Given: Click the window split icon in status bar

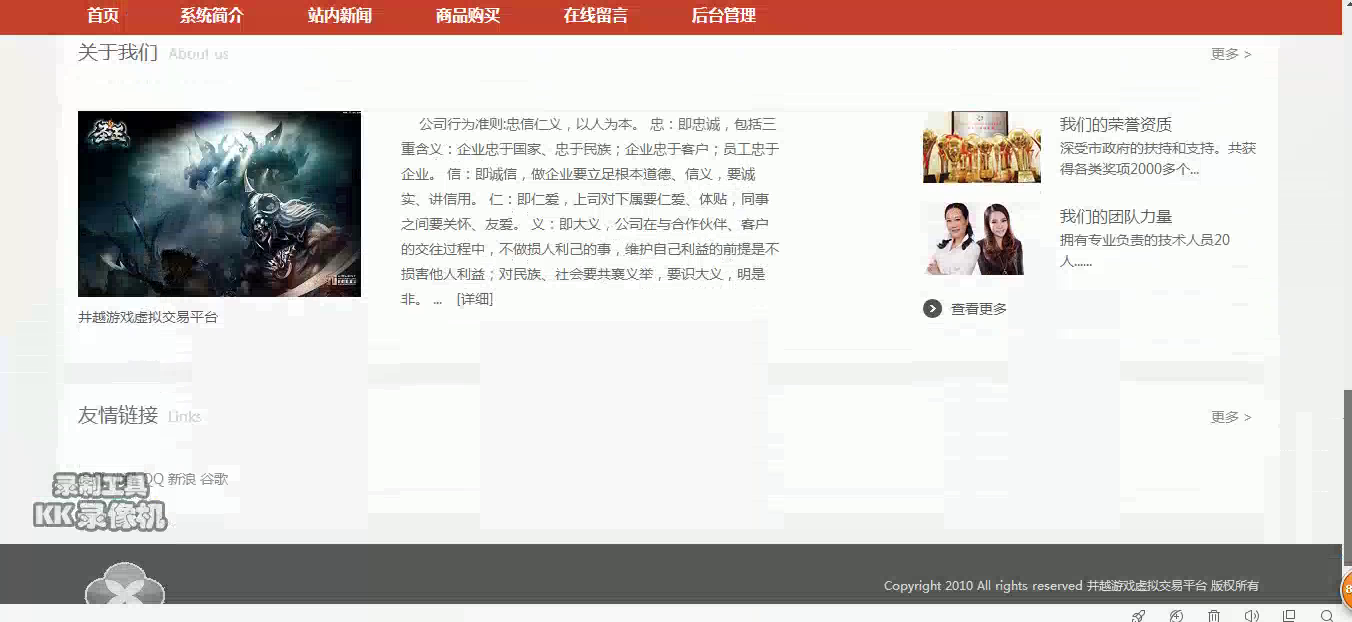Looking at the screenshot, I should tap(1289, 615).
